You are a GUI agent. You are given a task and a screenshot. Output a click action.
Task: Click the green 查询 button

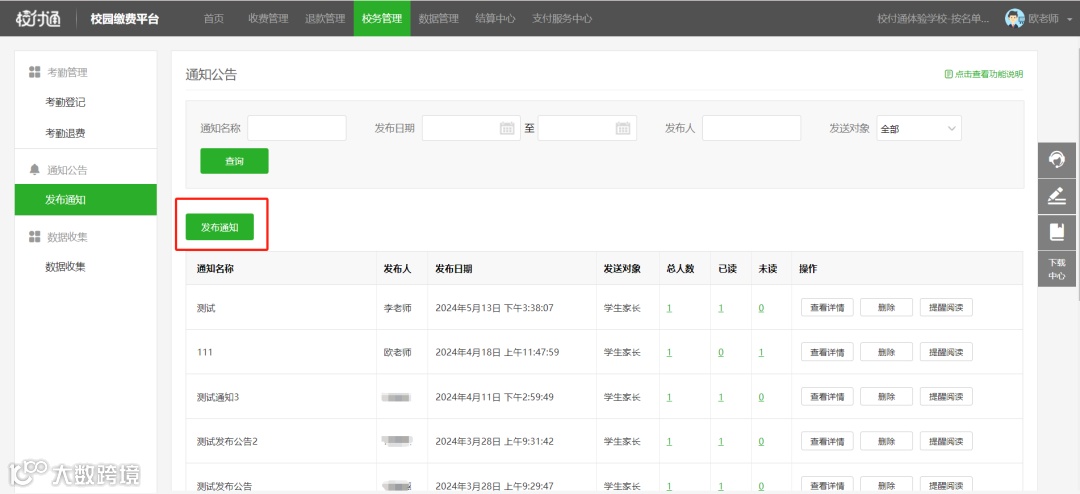[234, 161]
